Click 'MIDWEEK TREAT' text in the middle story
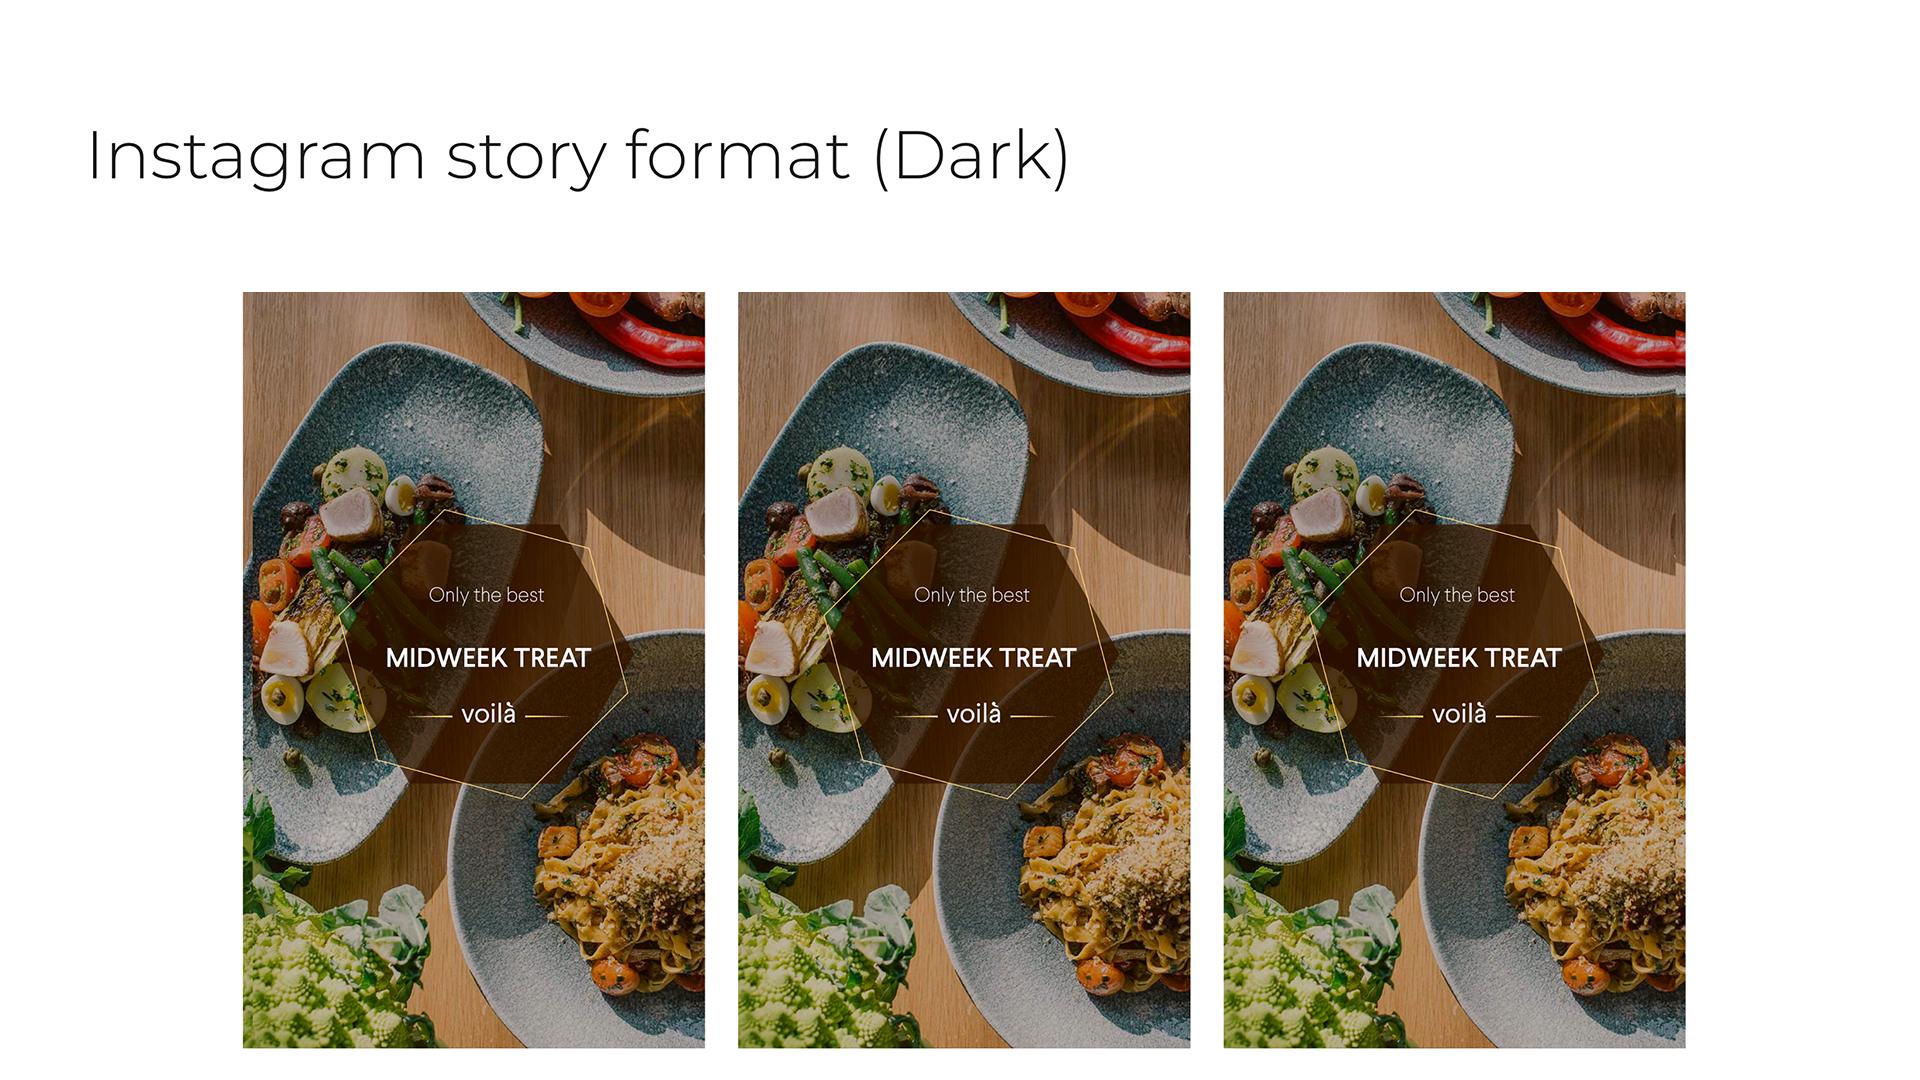 tap(974, 658)
